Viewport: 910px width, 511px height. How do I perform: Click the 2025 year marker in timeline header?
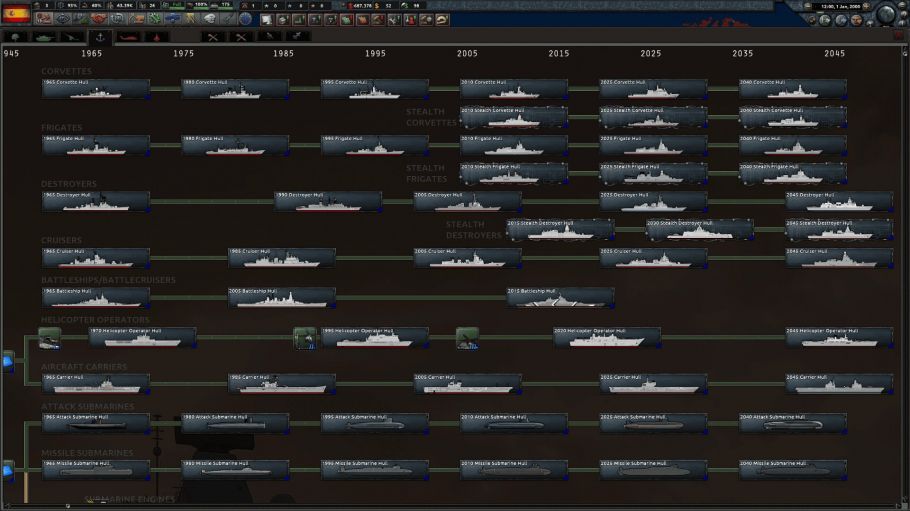[x=651, y=53]
